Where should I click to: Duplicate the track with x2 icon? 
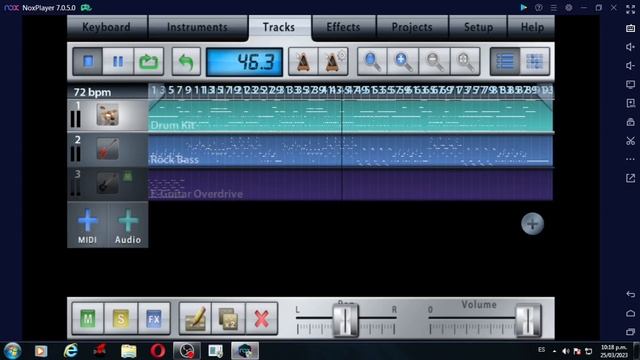228,319
